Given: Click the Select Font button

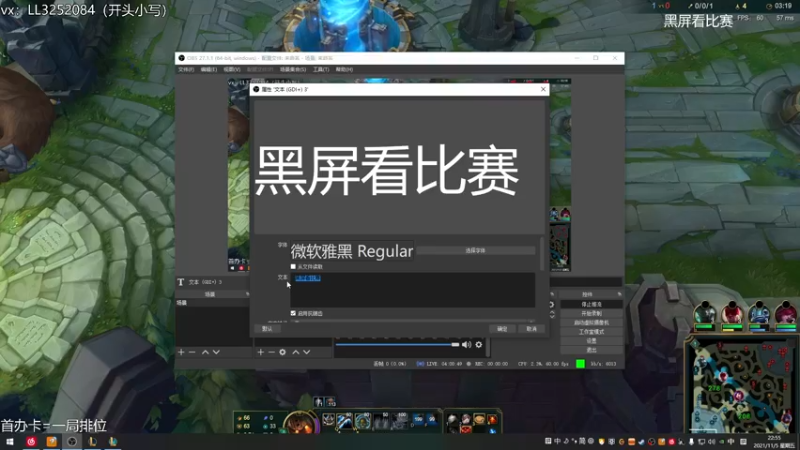Looking at the screenshot, I should 476,251.
